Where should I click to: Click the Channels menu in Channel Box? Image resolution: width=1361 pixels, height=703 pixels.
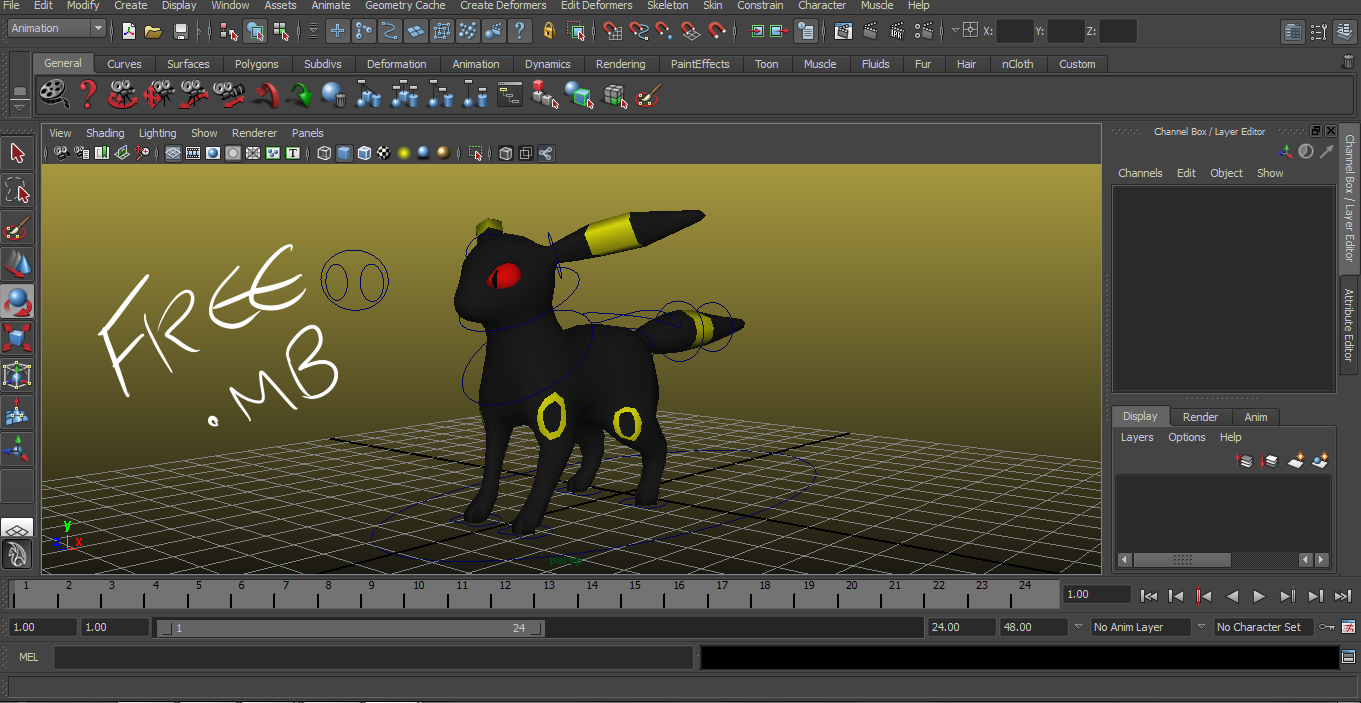[1140, 172]
